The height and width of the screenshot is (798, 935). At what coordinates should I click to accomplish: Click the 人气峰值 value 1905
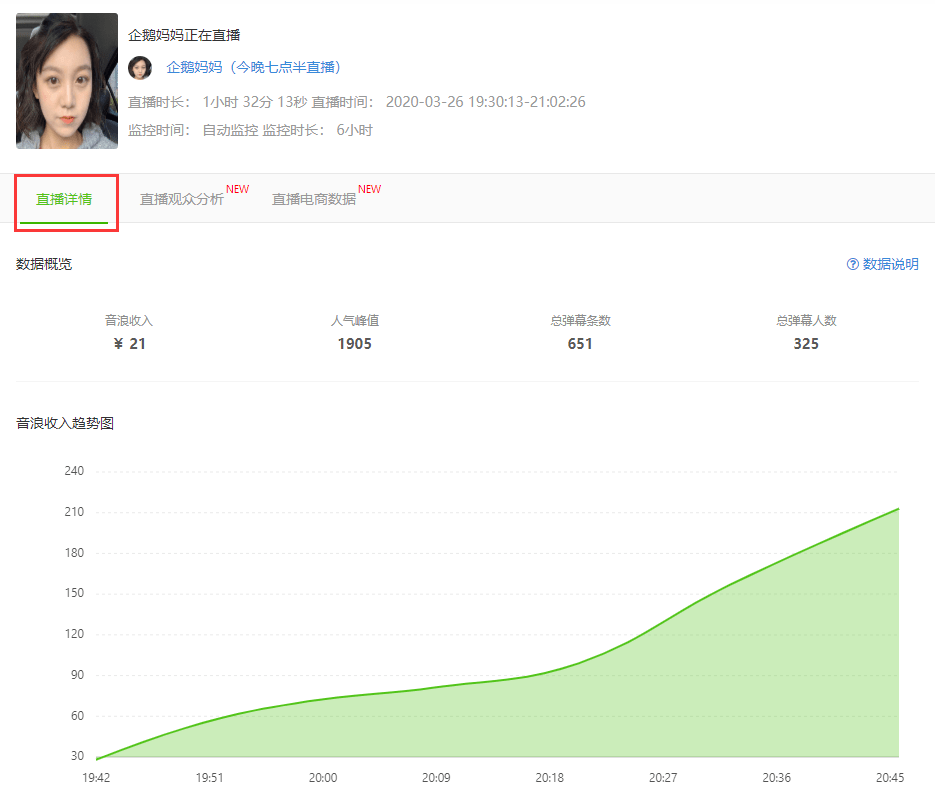pyautogui.click(x=355, y=344)
